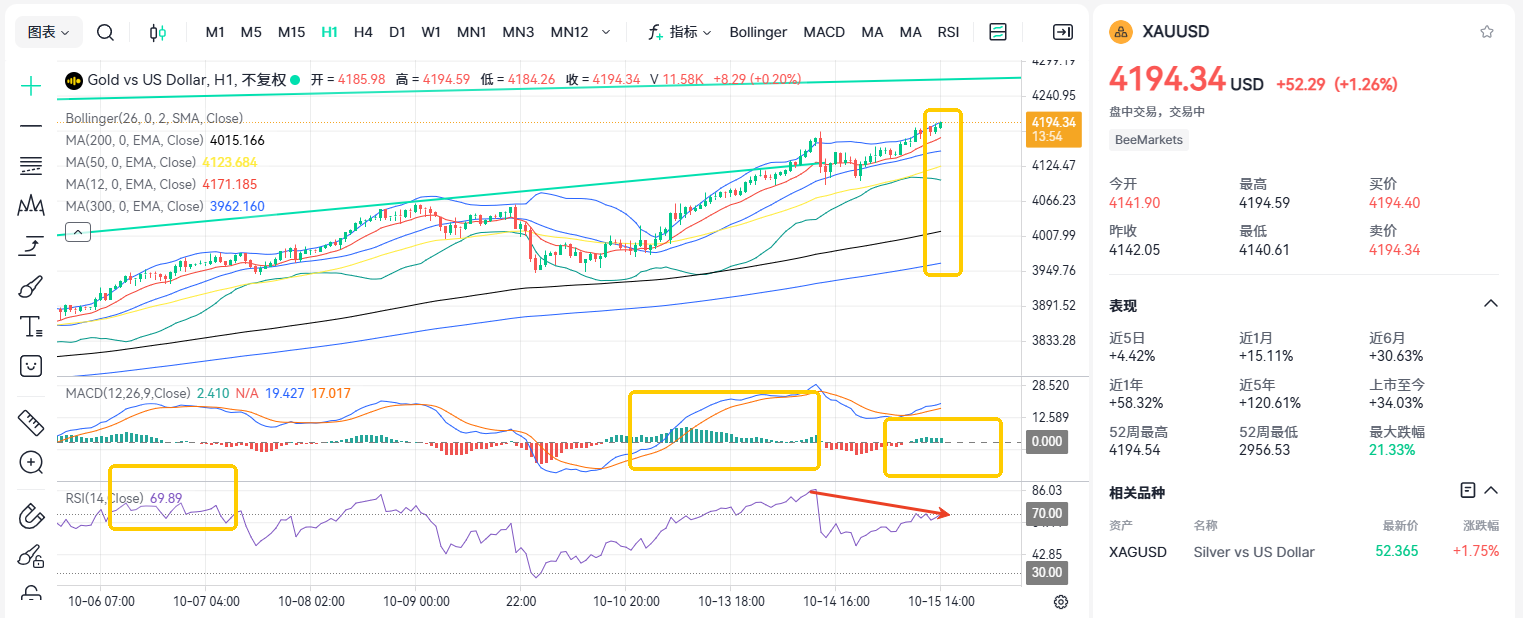Select the crosshair cursor tool
The image size is (1523, 618).
point(31,86)
